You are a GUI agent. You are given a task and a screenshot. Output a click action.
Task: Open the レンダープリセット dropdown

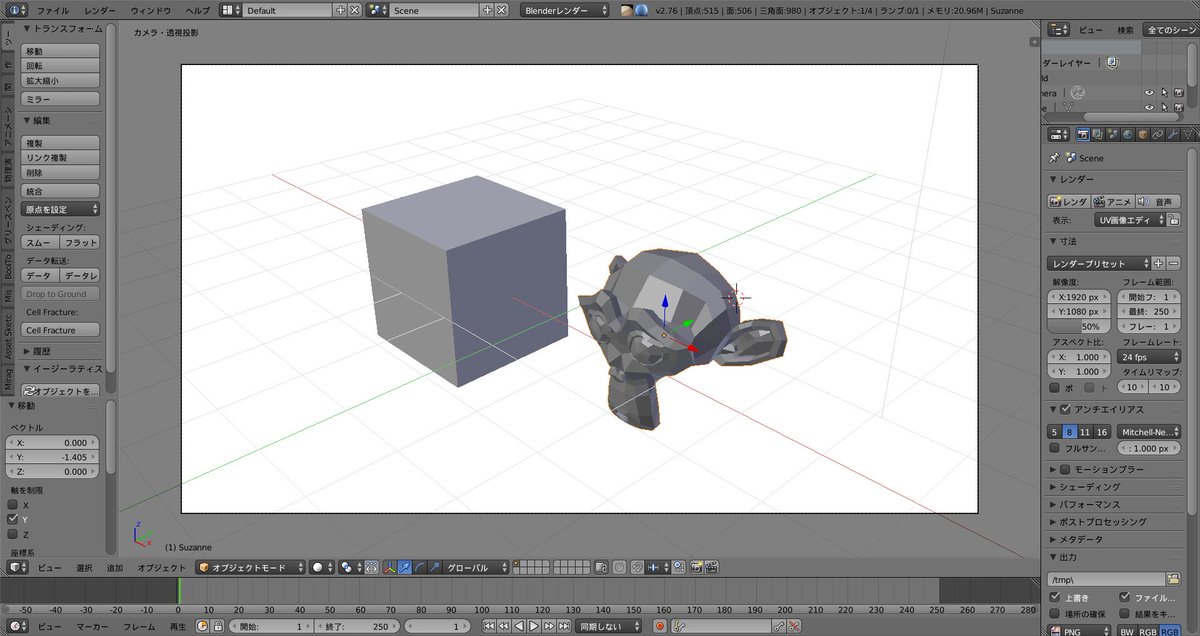tap(1099, 263)
